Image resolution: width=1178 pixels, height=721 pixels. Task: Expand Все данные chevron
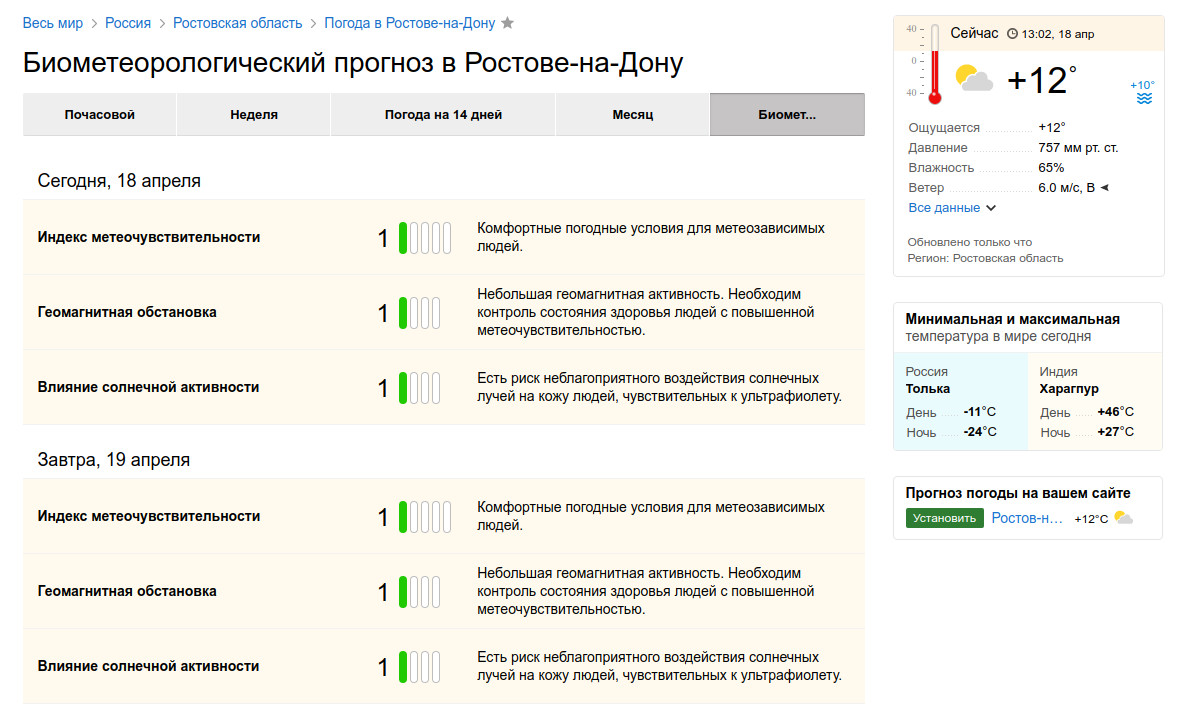(x=991, y=208)
